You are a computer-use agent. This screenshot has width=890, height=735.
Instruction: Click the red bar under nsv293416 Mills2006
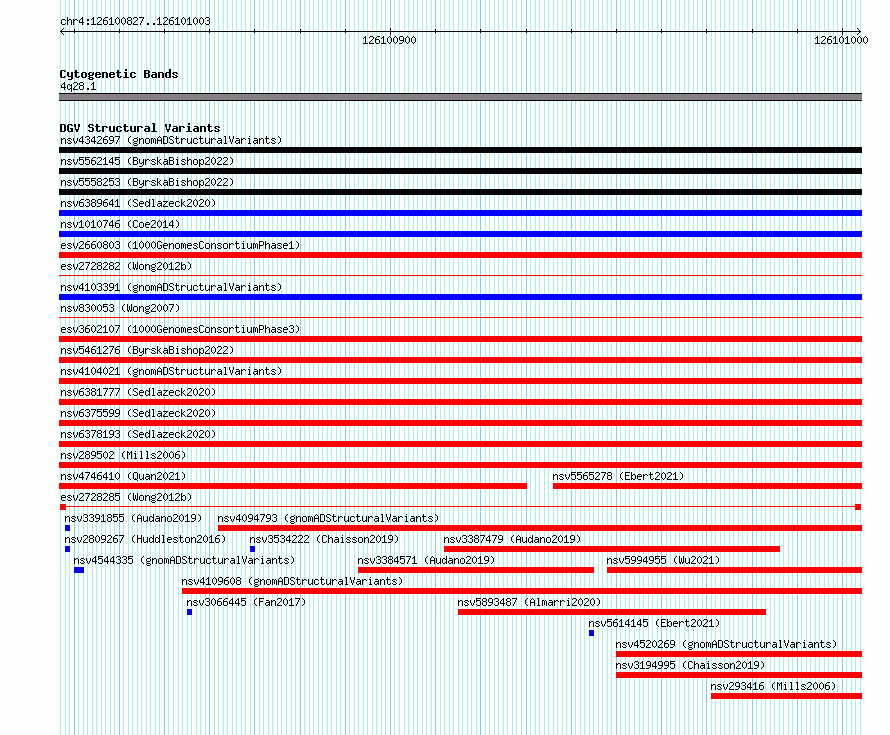coord(786,696)
